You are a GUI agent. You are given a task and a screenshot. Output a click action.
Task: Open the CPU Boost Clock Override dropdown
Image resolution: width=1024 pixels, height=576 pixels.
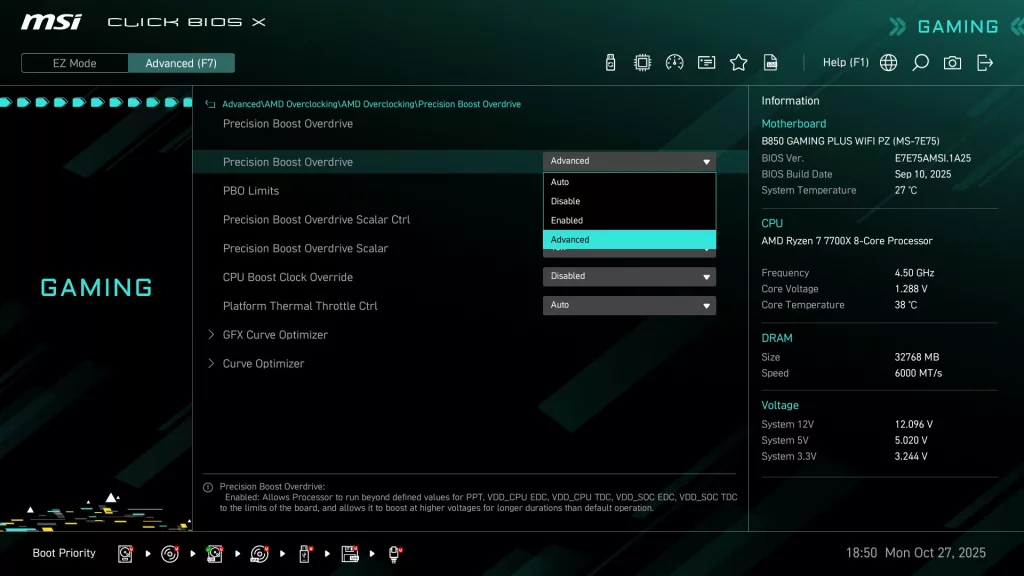pos(628,276)
